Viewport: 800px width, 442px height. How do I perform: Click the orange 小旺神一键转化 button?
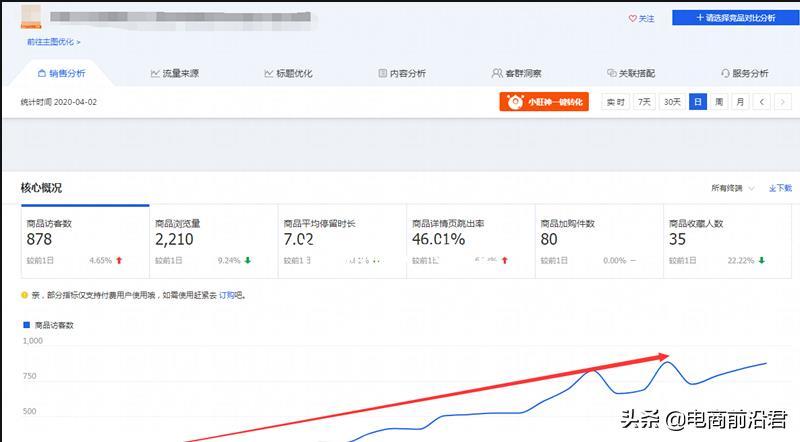pos(544,102)
